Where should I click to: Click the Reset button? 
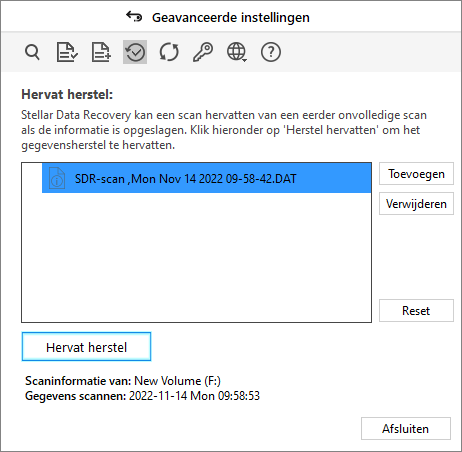(x=416, y=311)
